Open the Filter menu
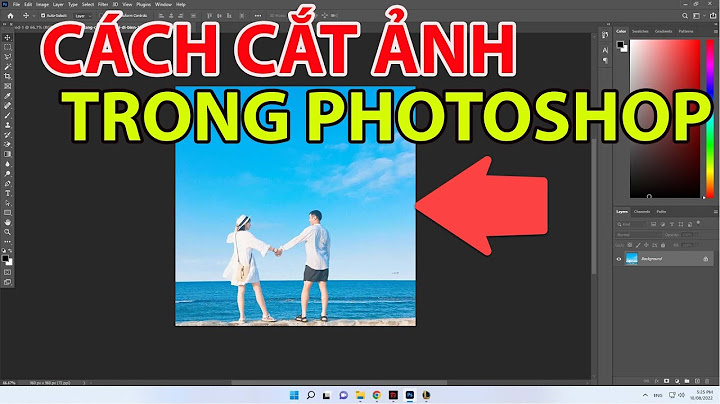The height and width of the screenshot is (404, 720). [103, 5]
